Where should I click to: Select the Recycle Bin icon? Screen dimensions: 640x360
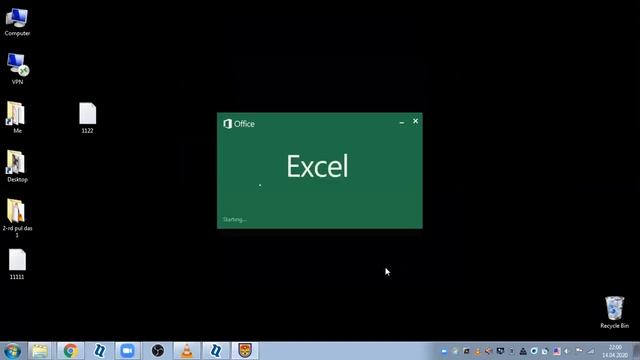(614, 312)
